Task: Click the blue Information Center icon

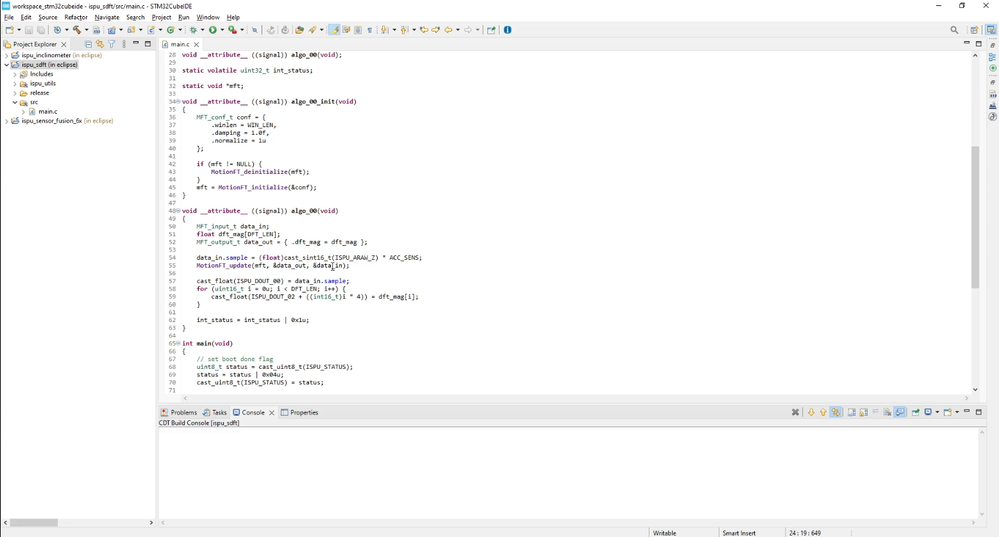Action: 508,30
